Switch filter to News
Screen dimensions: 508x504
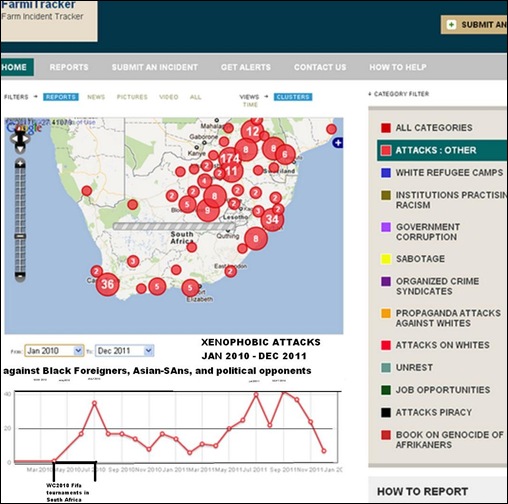click(x=96, y=97)
